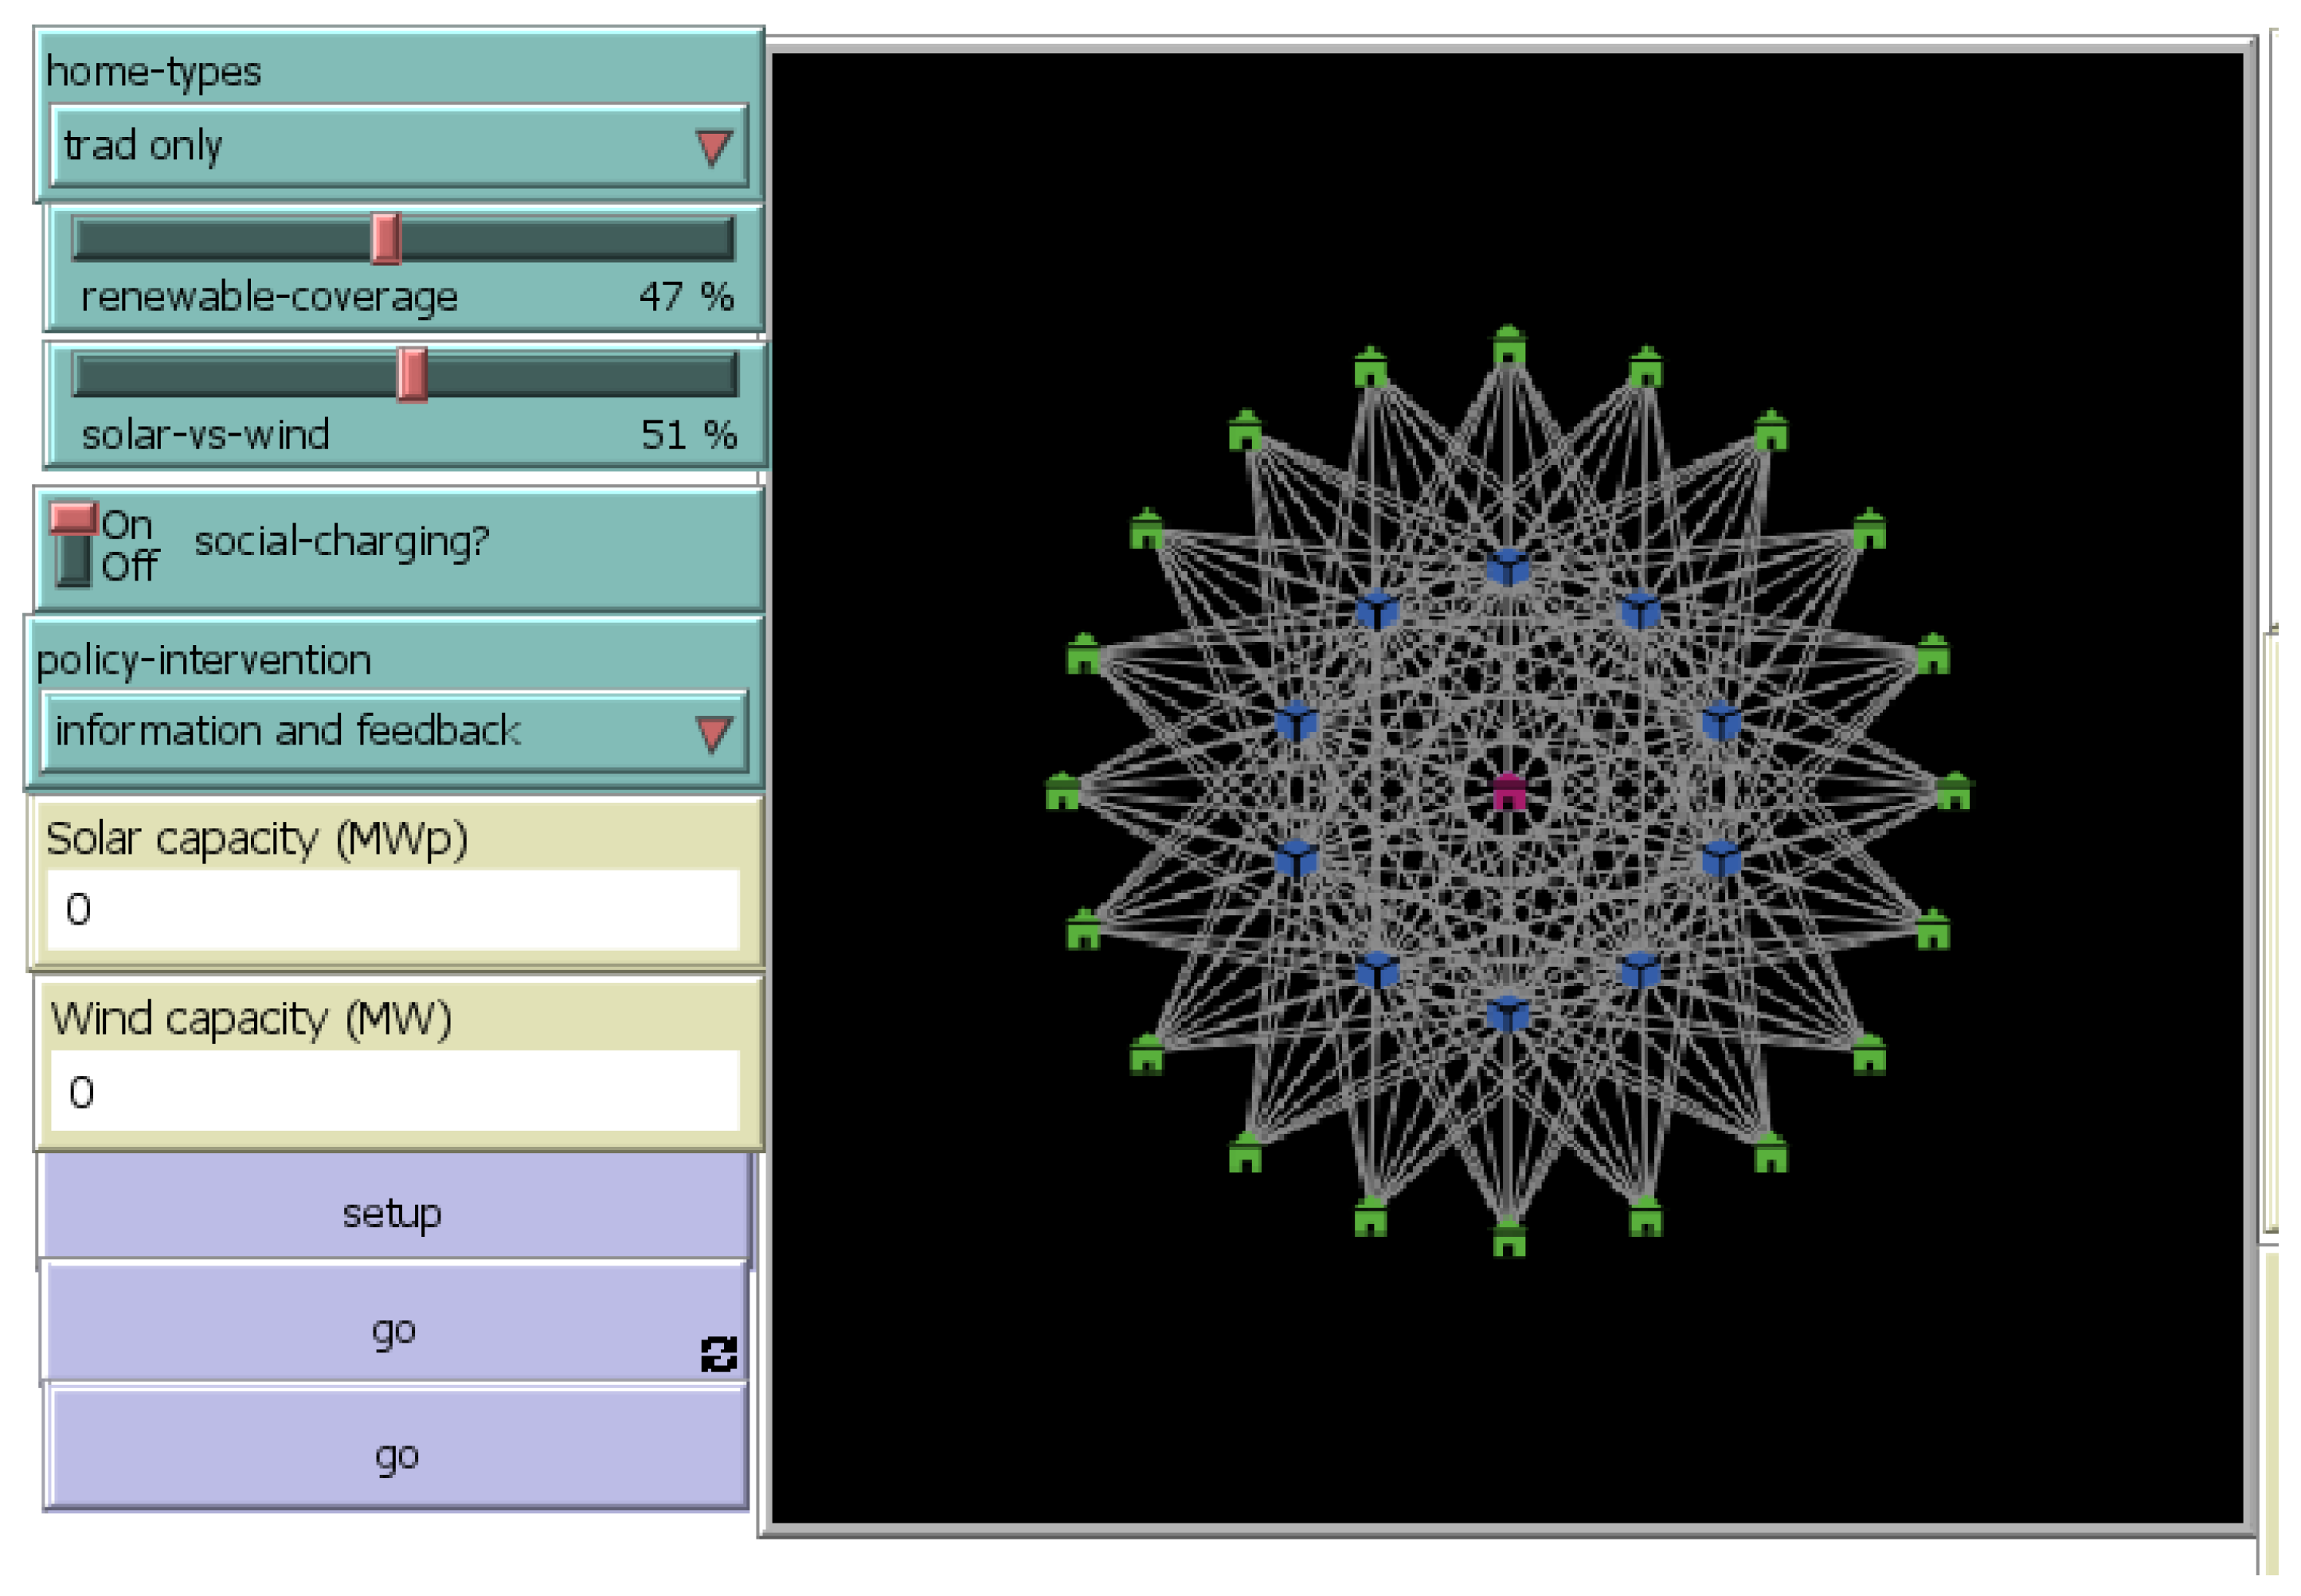
Task: Select the topmost green house node
Action: pyautogui.click(x=1509, y=345)
